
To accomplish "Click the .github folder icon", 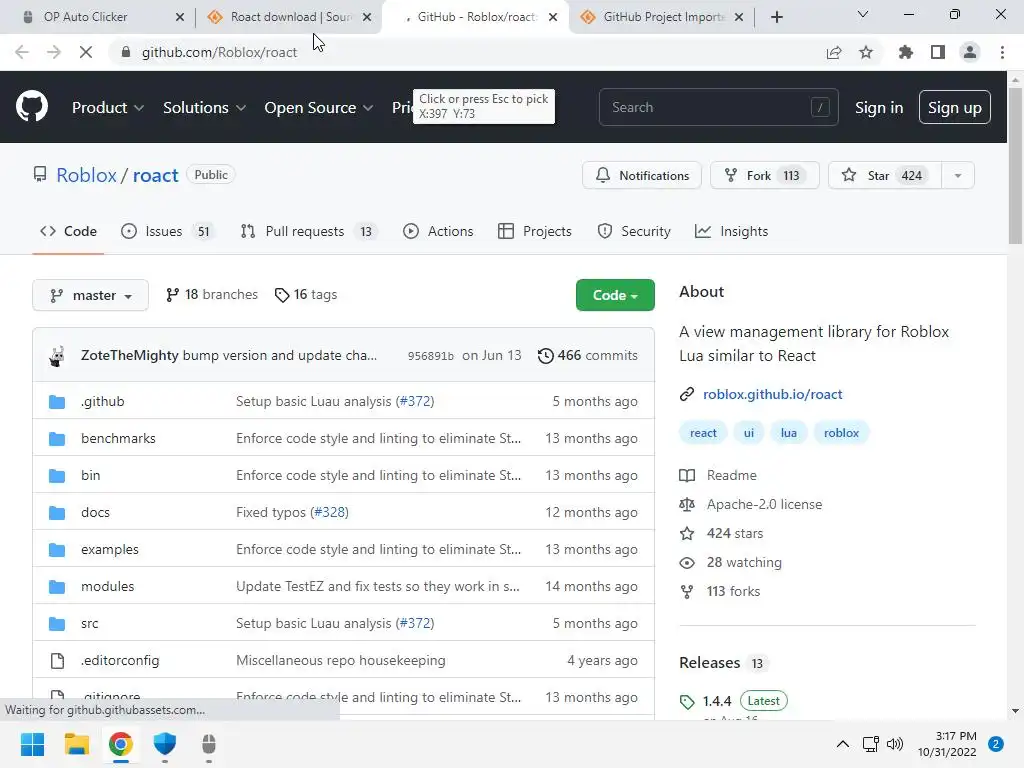I will click(x=57, y=402).
